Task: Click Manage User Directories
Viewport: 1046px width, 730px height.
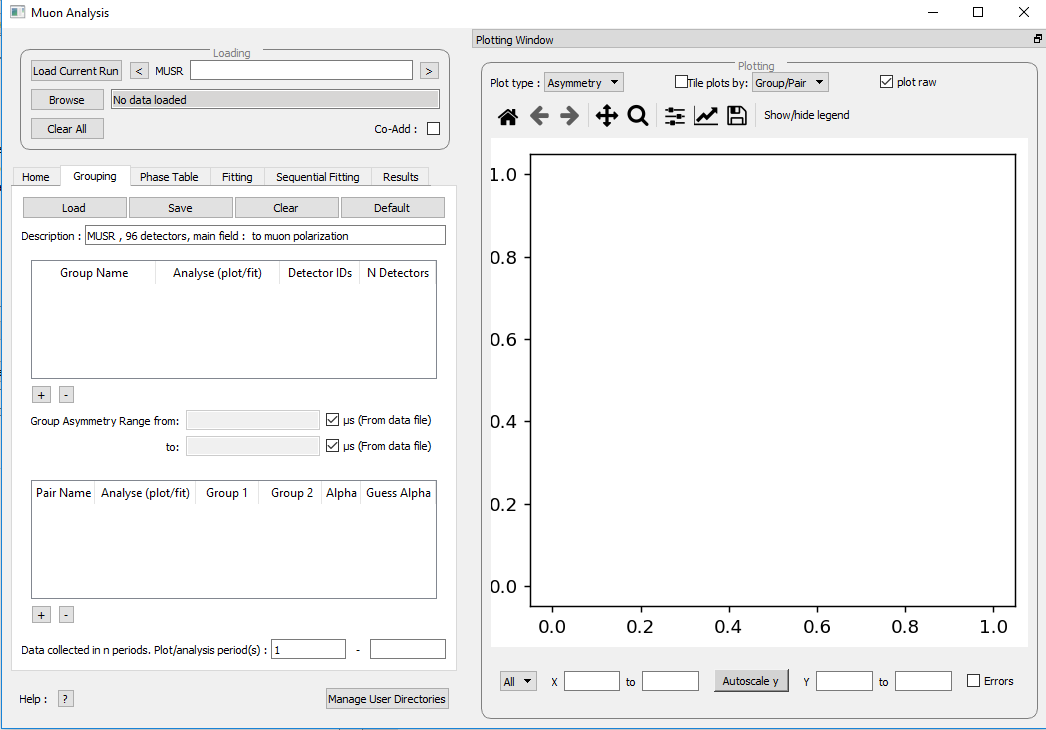Action: (387, 698)
